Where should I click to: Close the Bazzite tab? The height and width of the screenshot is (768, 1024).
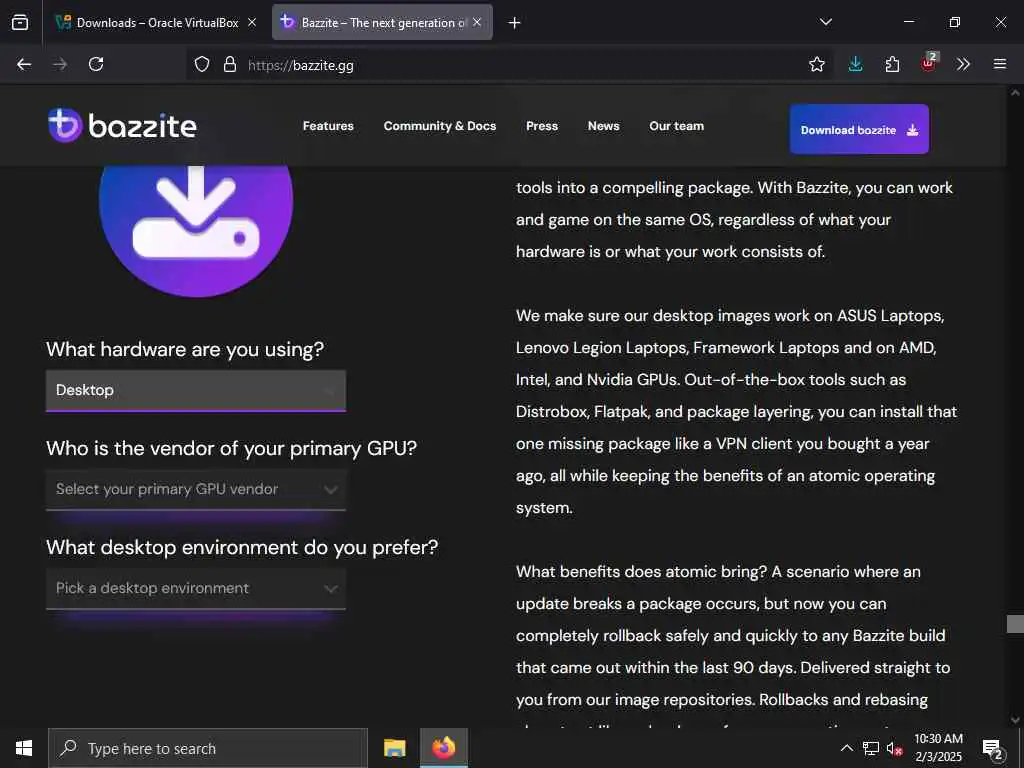tap(477, 22)
